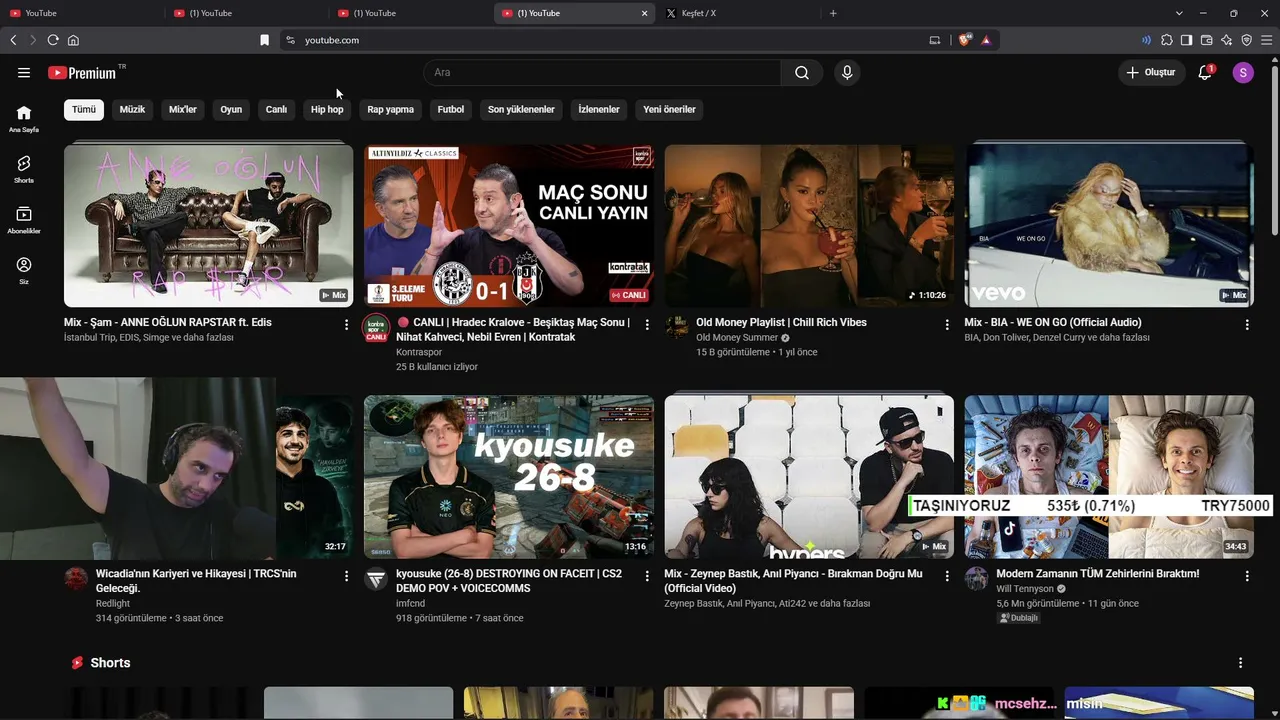Viewport: 1280px width, 720px height.
Task: Open a new browser tab
Action: [833, 13]
